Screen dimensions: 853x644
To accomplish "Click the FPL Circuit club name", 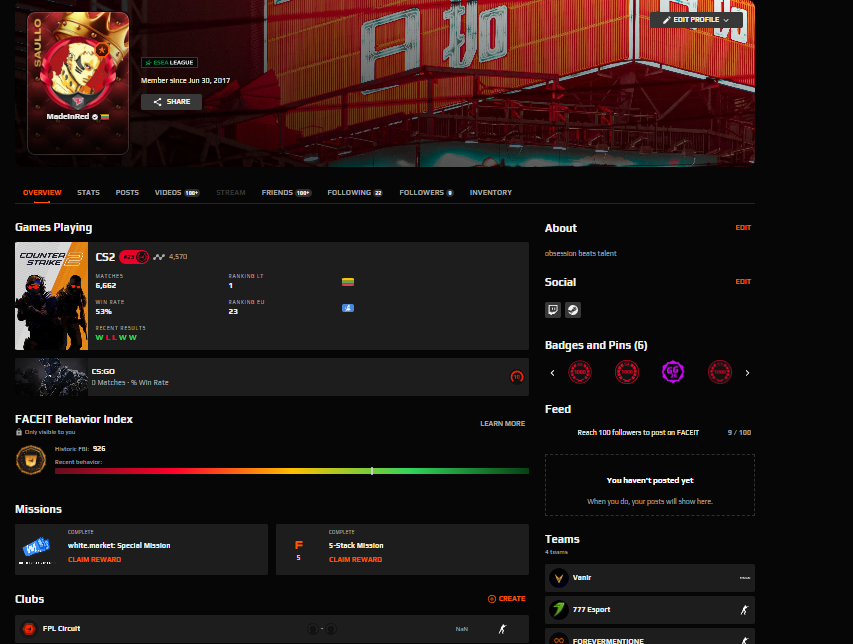I will pyautogui.click(x=61, y=629).
